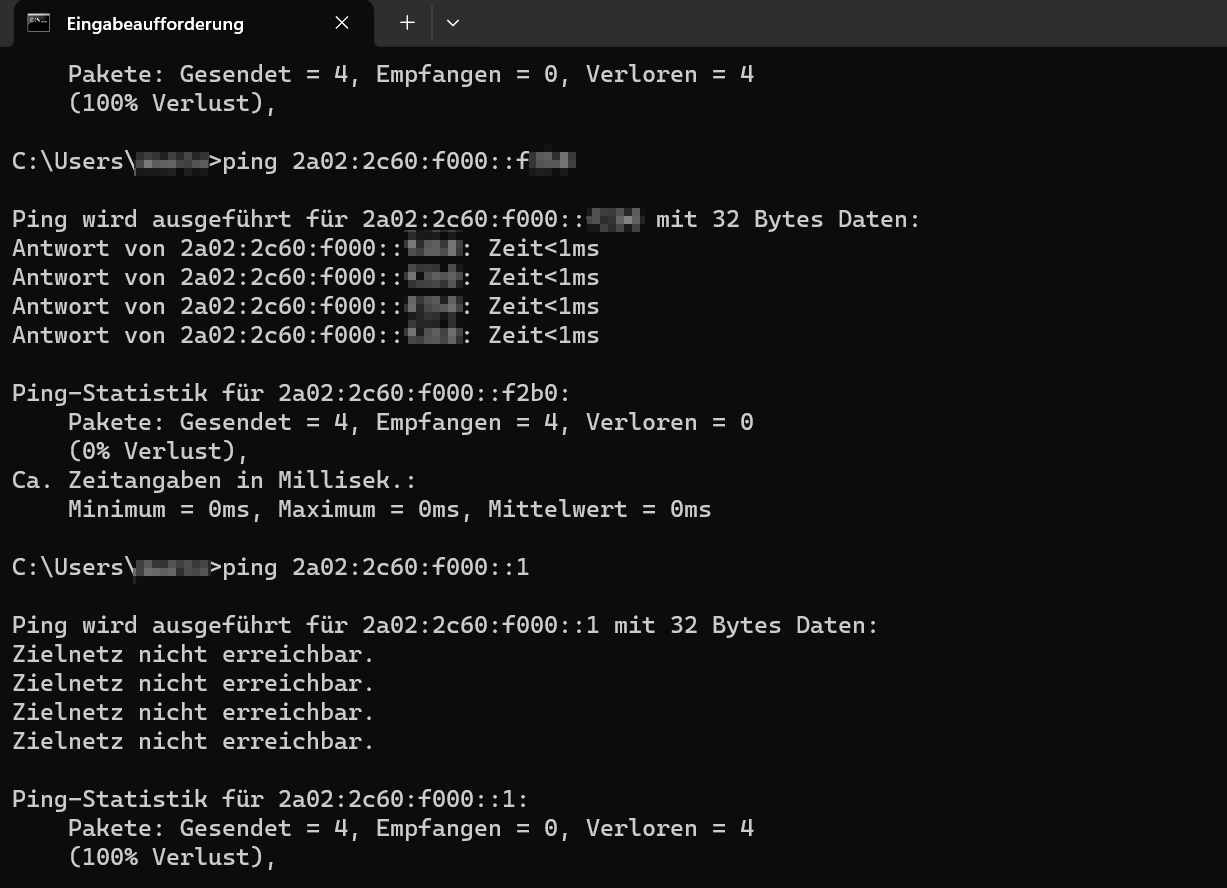Expand the new tab profile dropdown chevron

[453, 22]
